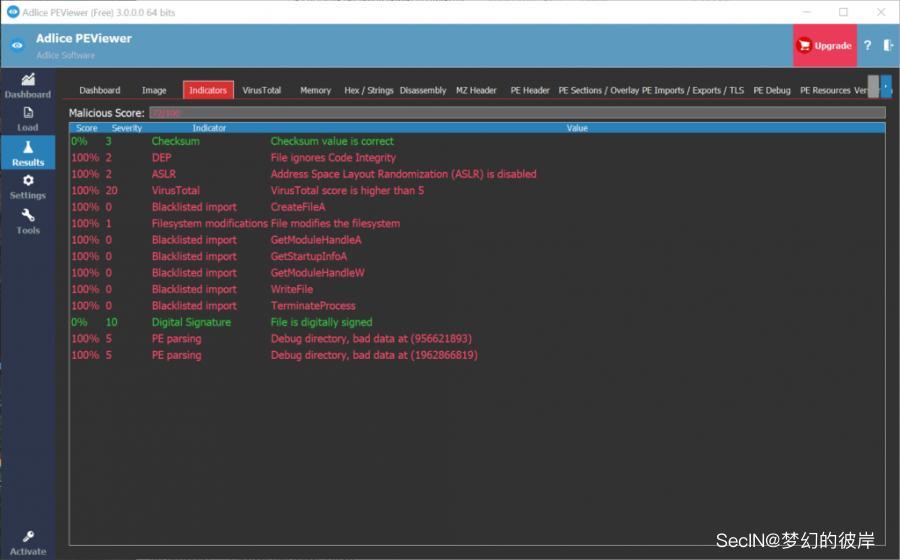Viewport: 900px width, 560px height.
Task: Minimize the PEViewer window
Action: (806, 12)
